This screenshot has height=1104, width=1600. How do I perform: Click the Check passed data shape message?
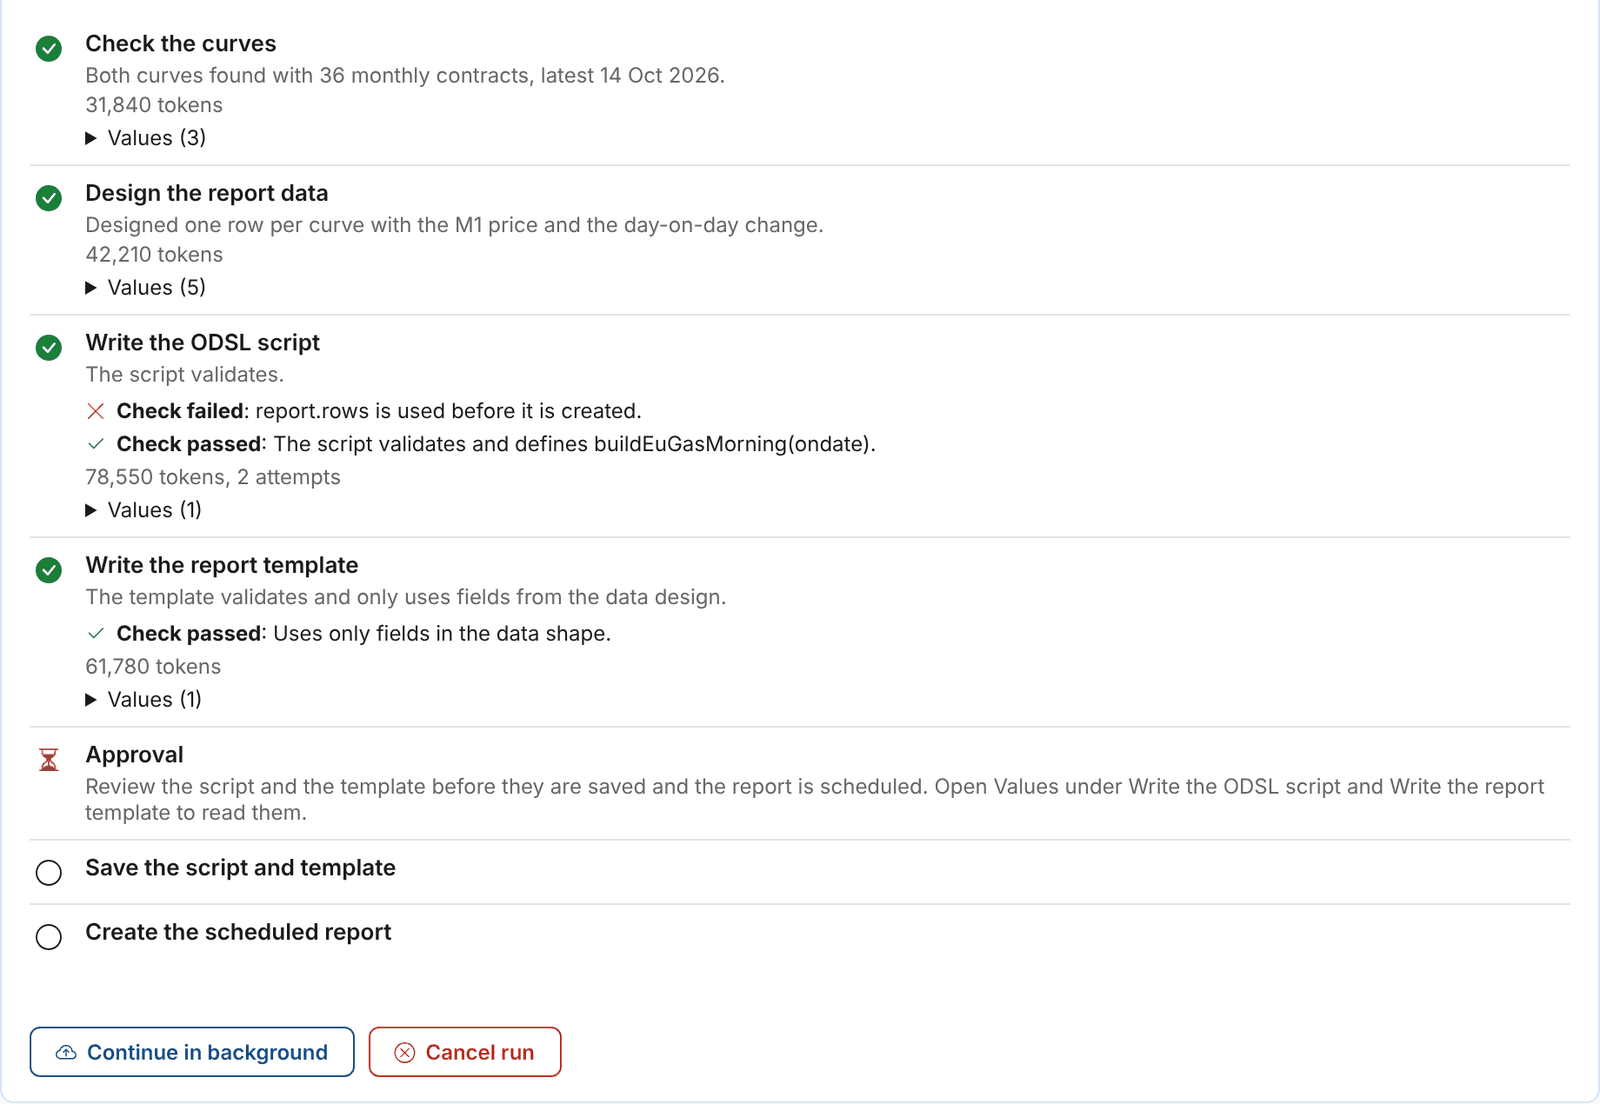tap(364, 634)
